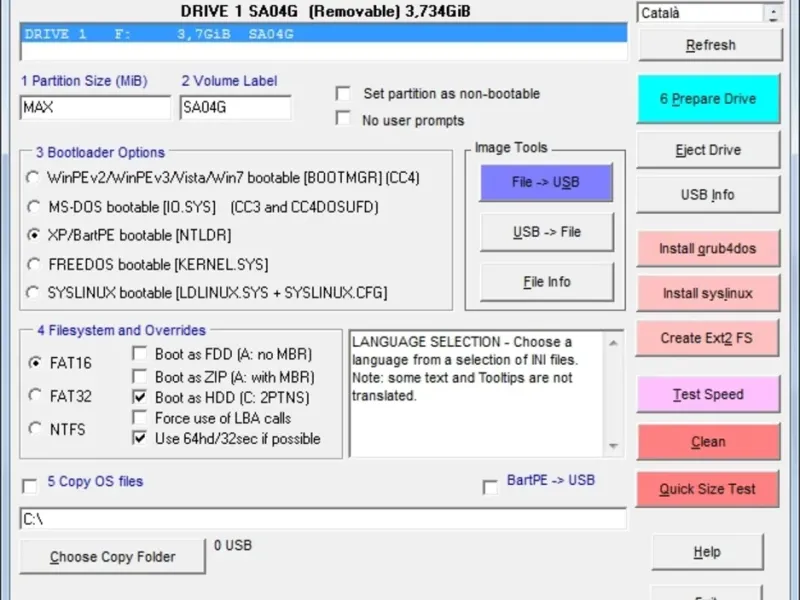Click Create Ext2 FS button
This screenshot has height=600, width=800.
(x=707, y=338)
